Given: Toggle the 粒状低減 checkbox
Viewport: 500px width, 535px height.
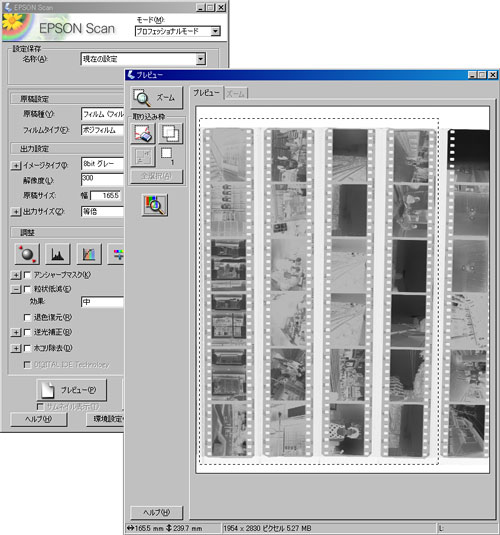Looking at the screenshot, I should tap(27, 289).
